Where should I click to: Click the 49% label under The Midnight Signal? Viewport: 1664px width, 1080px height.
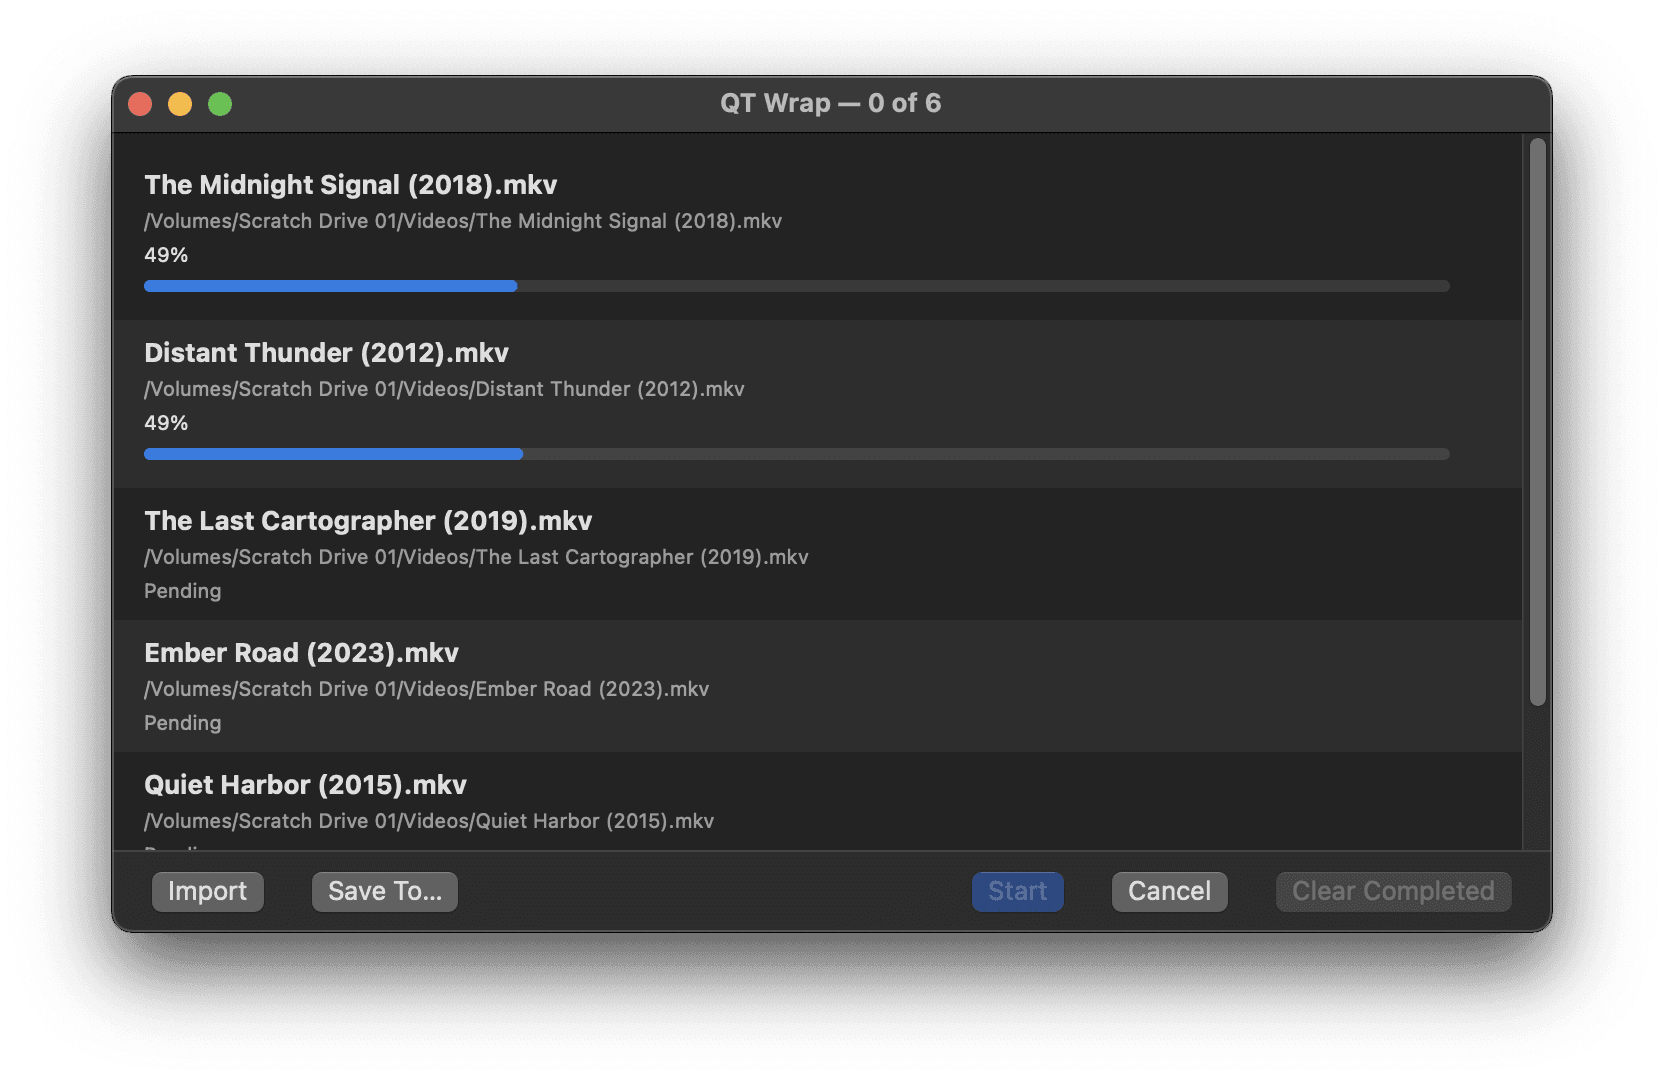[x=166, y=255]
